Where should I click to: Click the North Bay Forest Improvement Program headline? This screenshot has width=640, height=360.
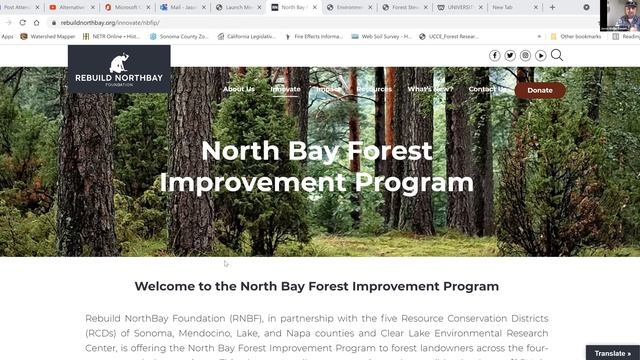click(x=317, y=167)
